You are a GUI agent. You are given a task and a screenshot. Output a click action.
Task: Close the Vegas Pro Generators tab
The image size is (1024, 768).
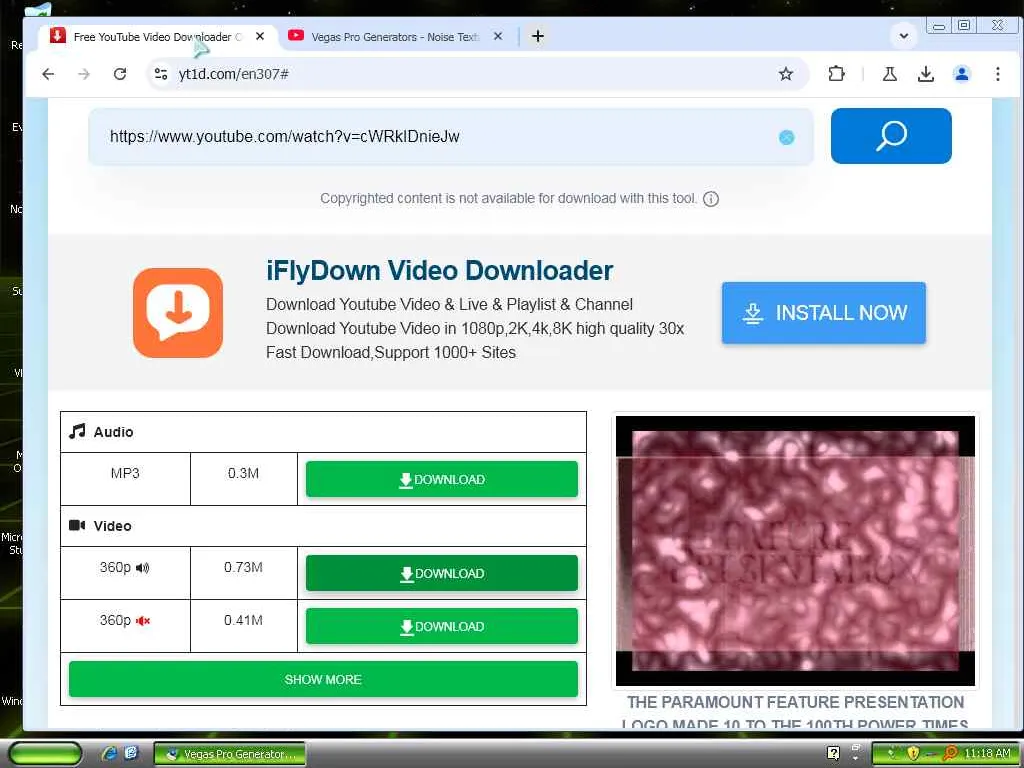[x=498, y=37]
